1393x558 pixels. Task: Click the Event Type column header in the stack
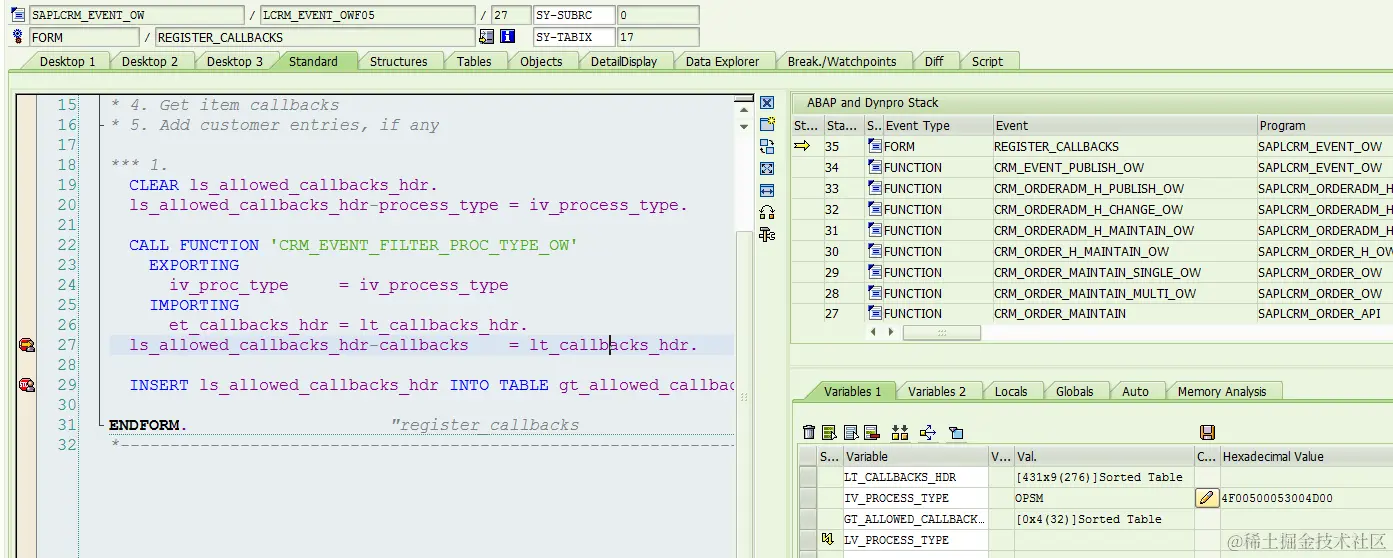(x=937, y=125)
